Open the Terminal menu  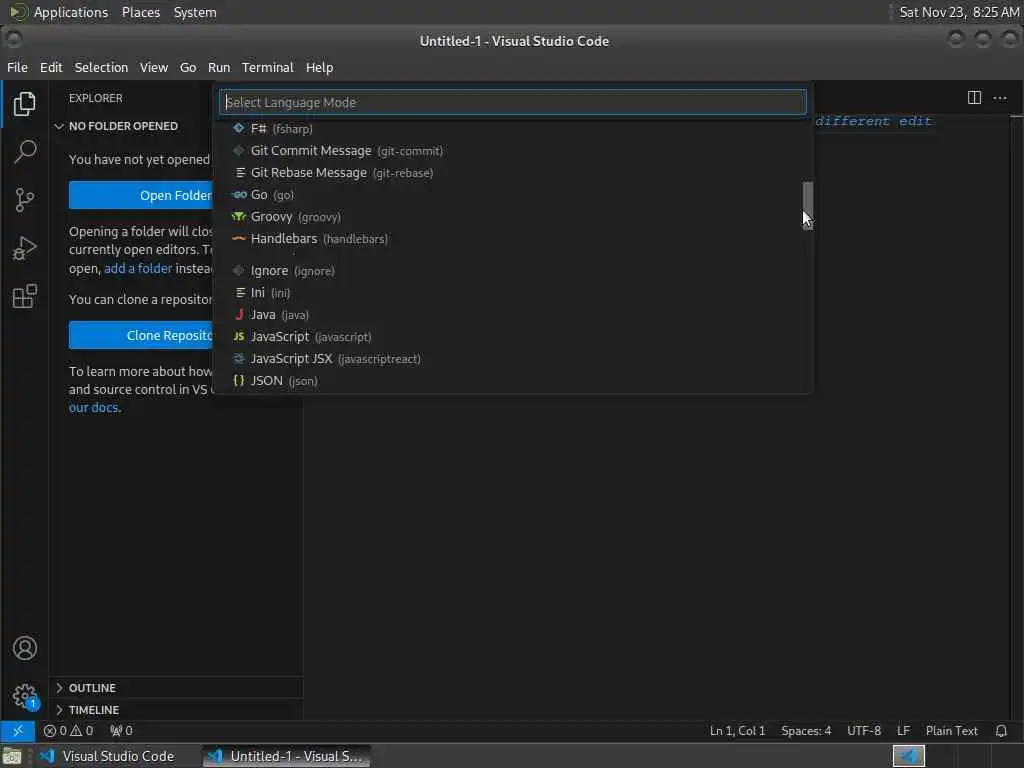point(268,67)
